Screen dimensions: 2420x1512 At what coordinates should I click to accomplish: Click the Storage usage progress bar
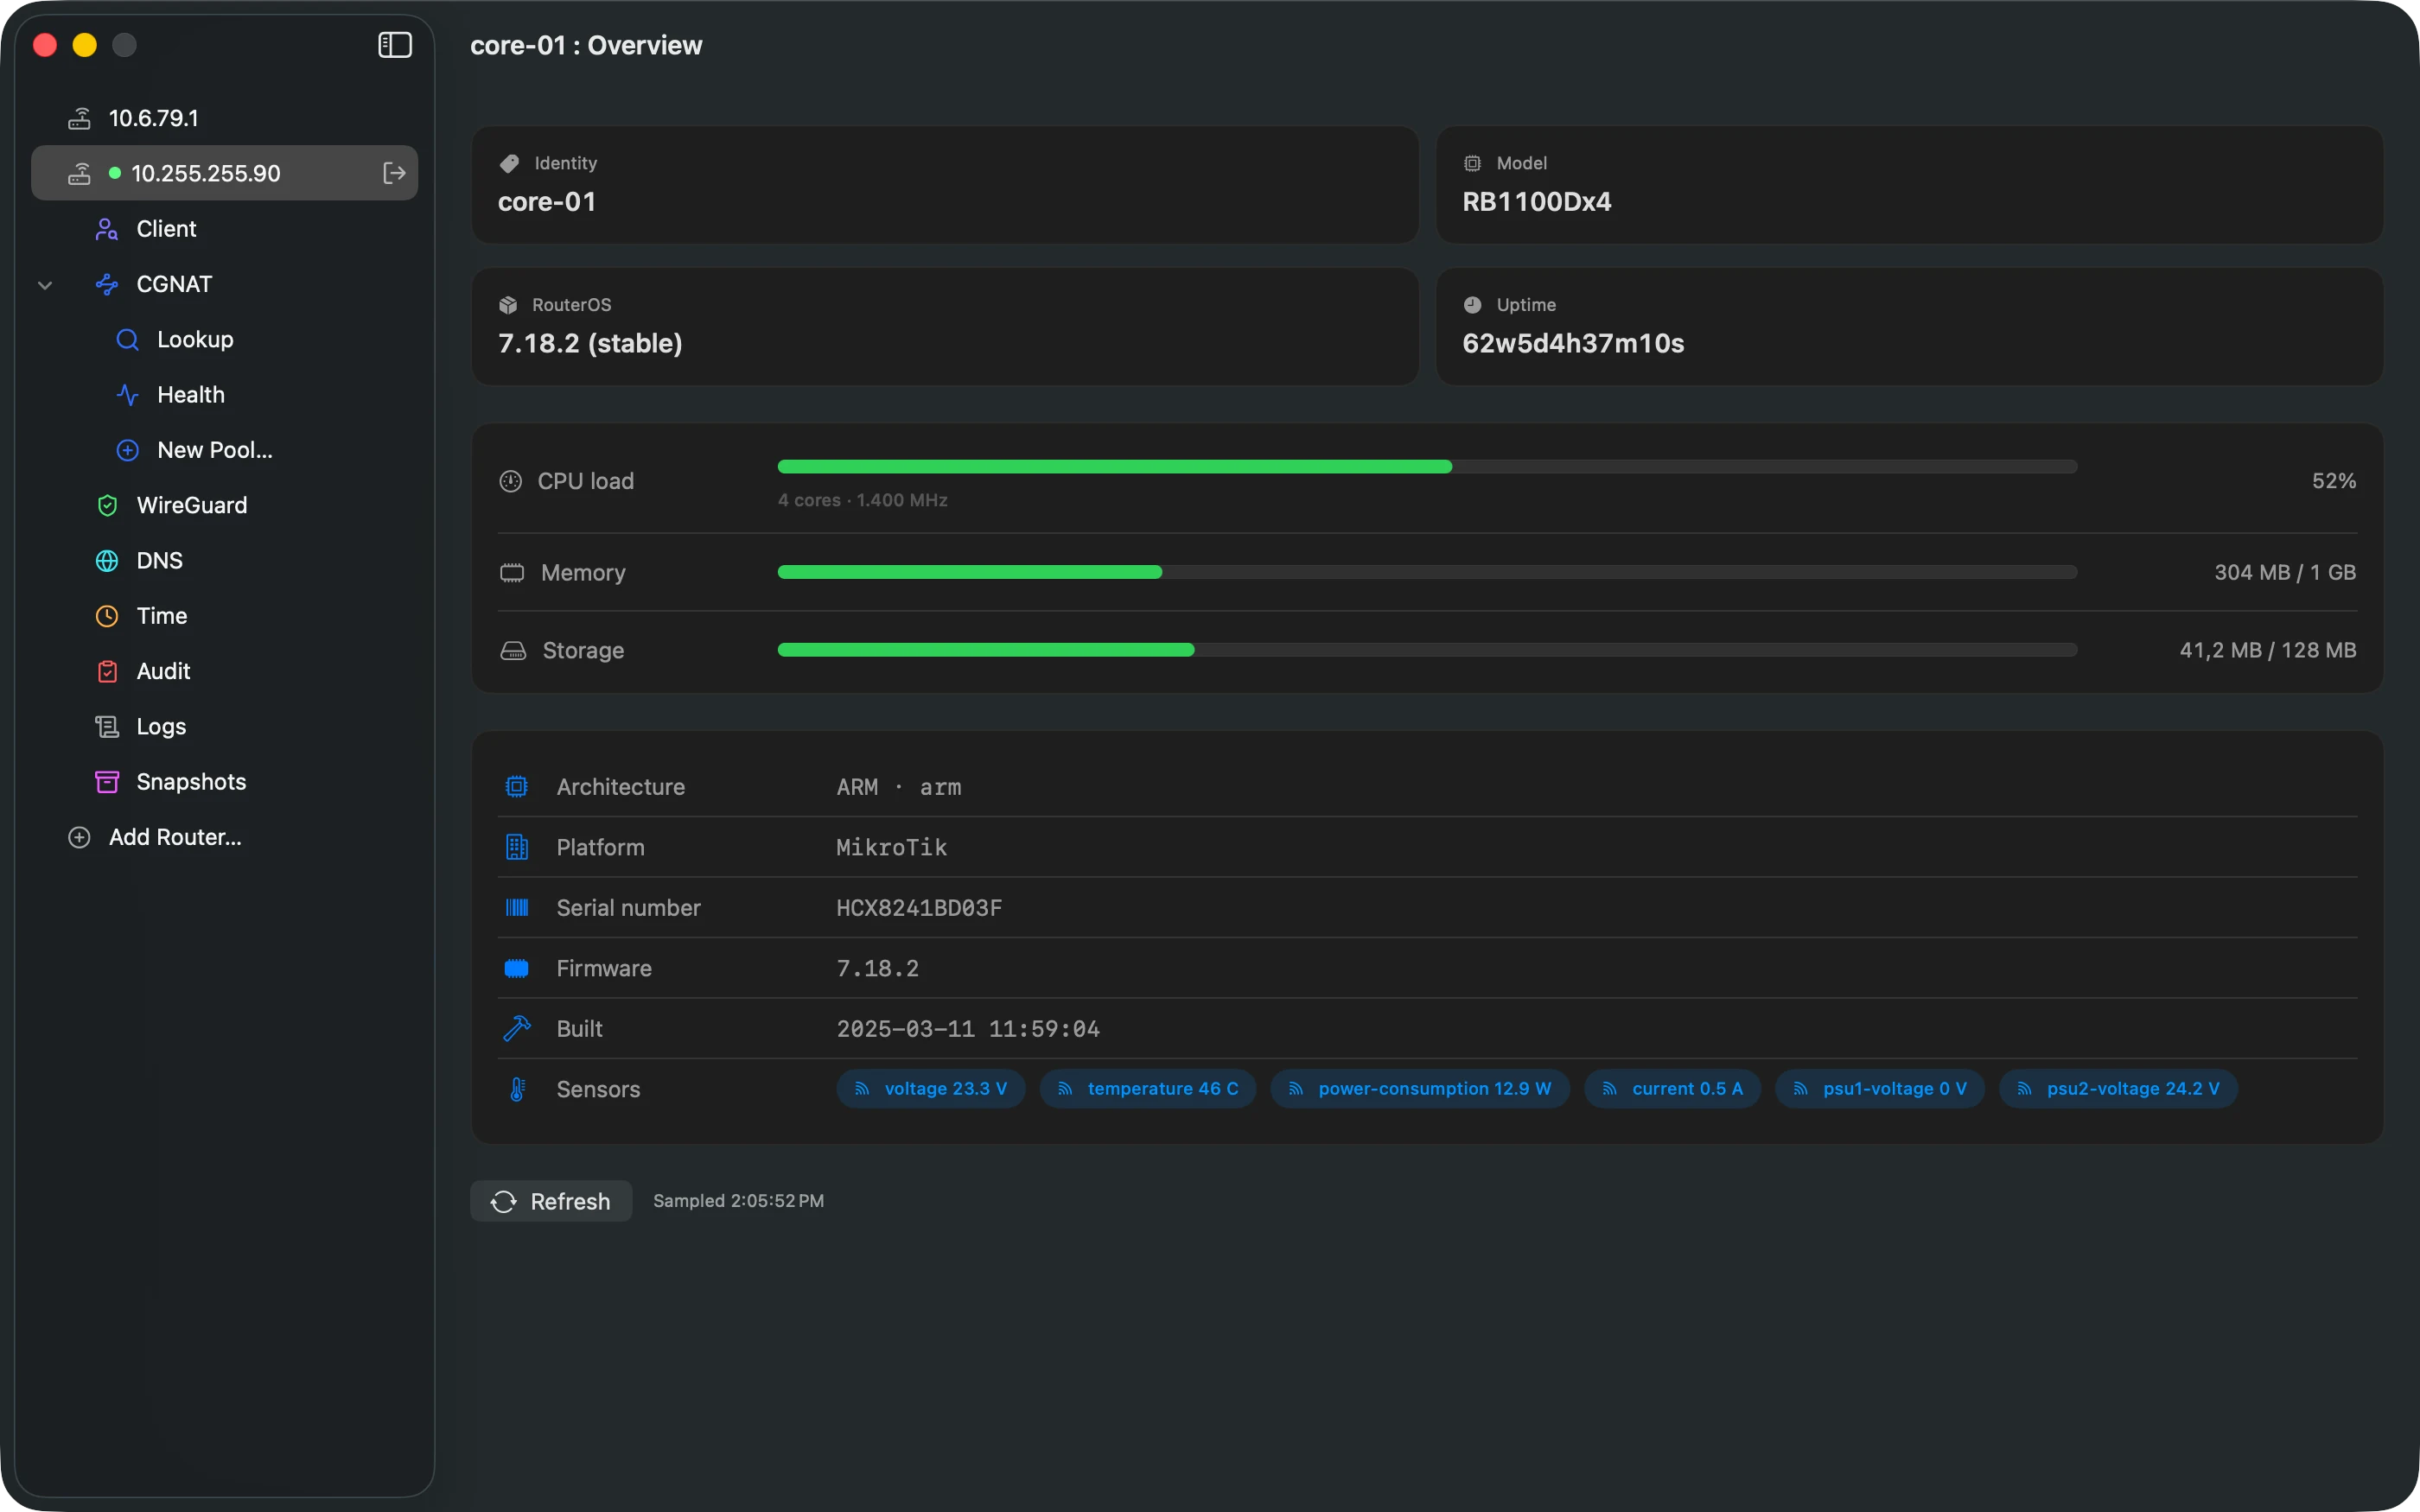point(1427,651)
